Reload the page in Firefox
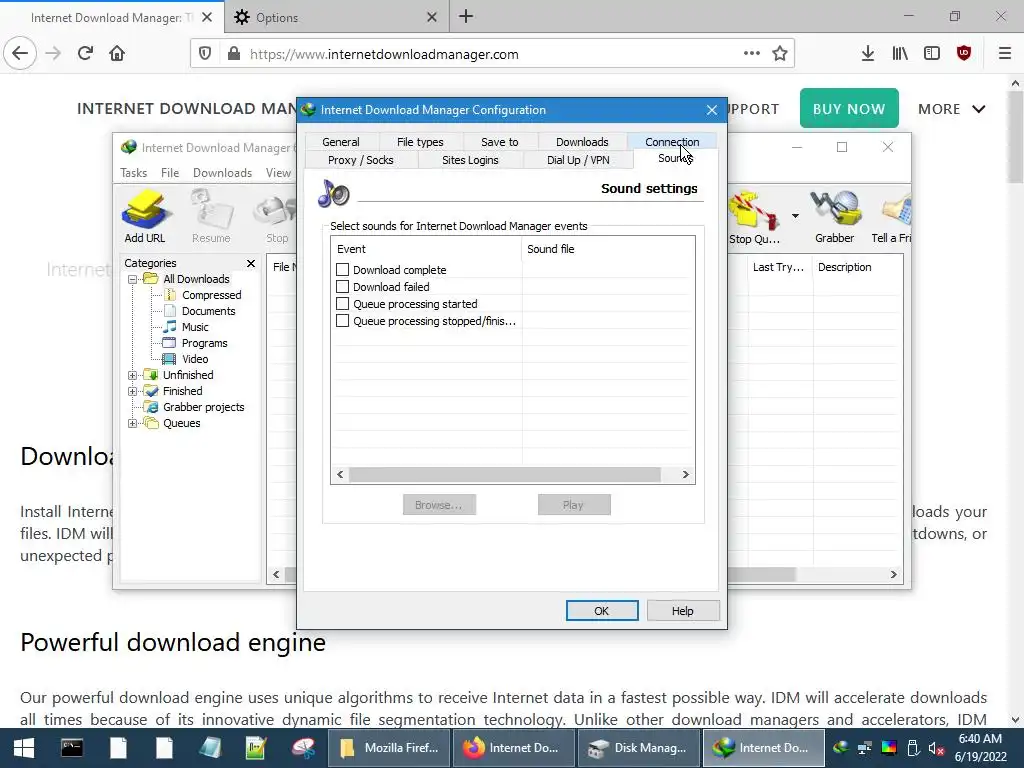Viewport: 1024px width, 768px height. tap(85, 54)
